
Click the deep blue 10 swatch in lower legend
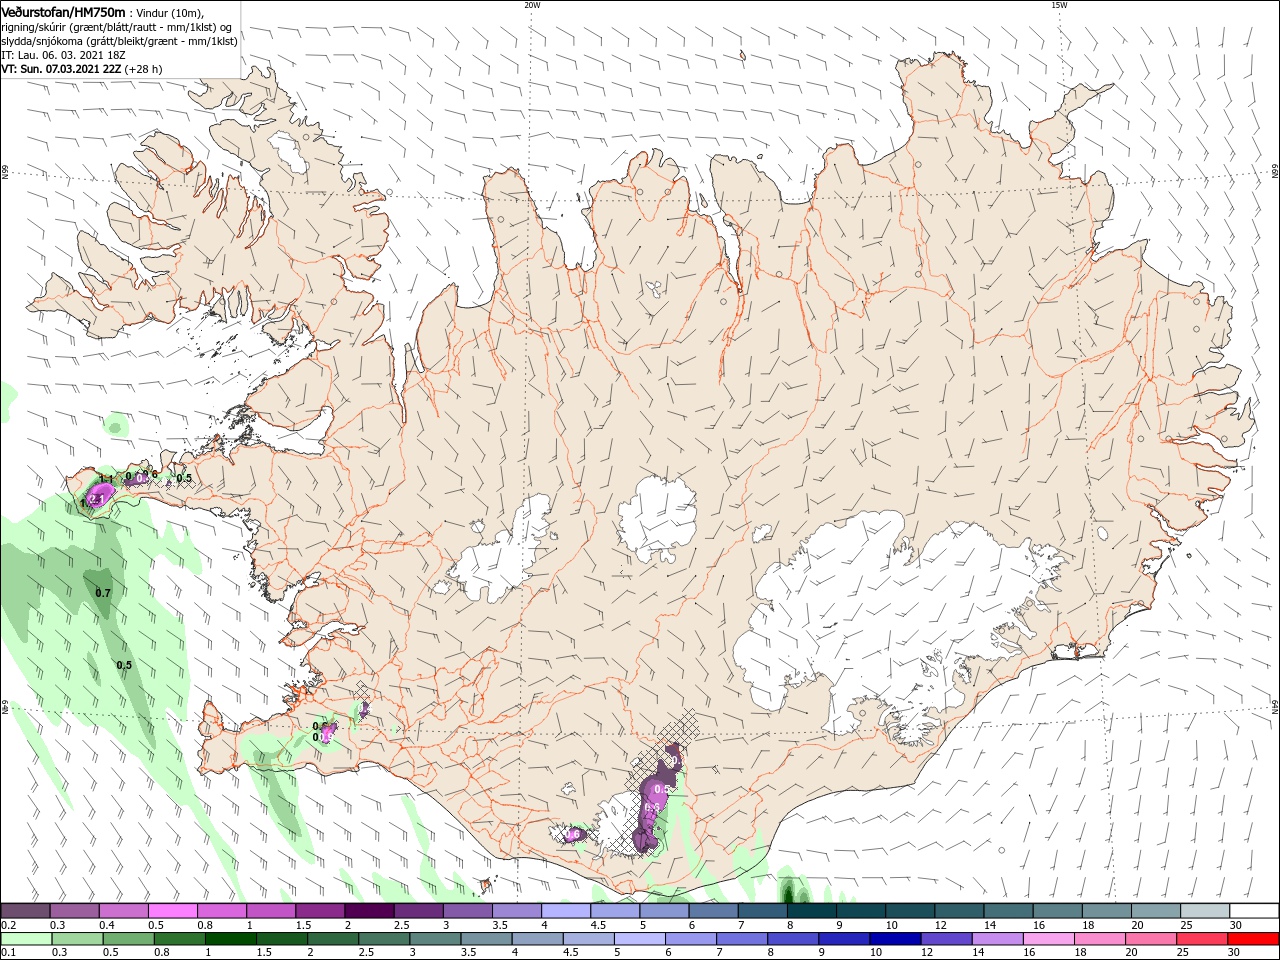(x=894, y=939)
